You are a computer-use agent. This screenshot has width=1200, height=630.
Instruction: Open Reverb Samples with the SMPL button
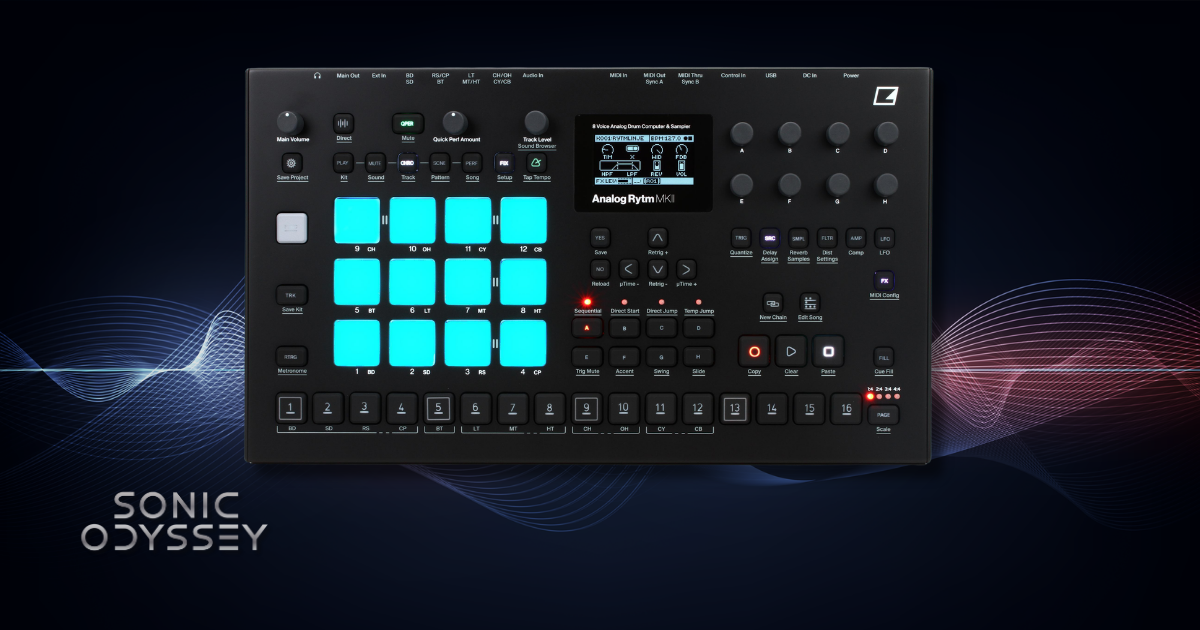798,238
